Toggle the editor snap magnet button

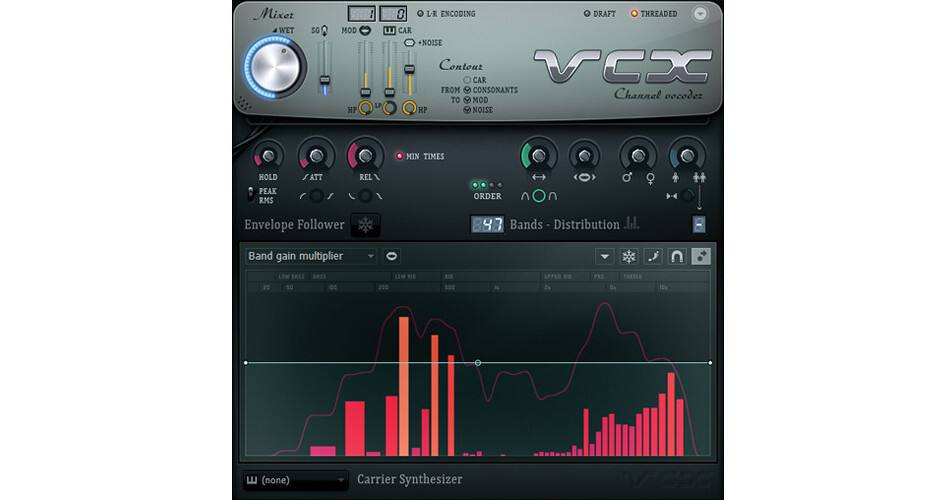677,257
